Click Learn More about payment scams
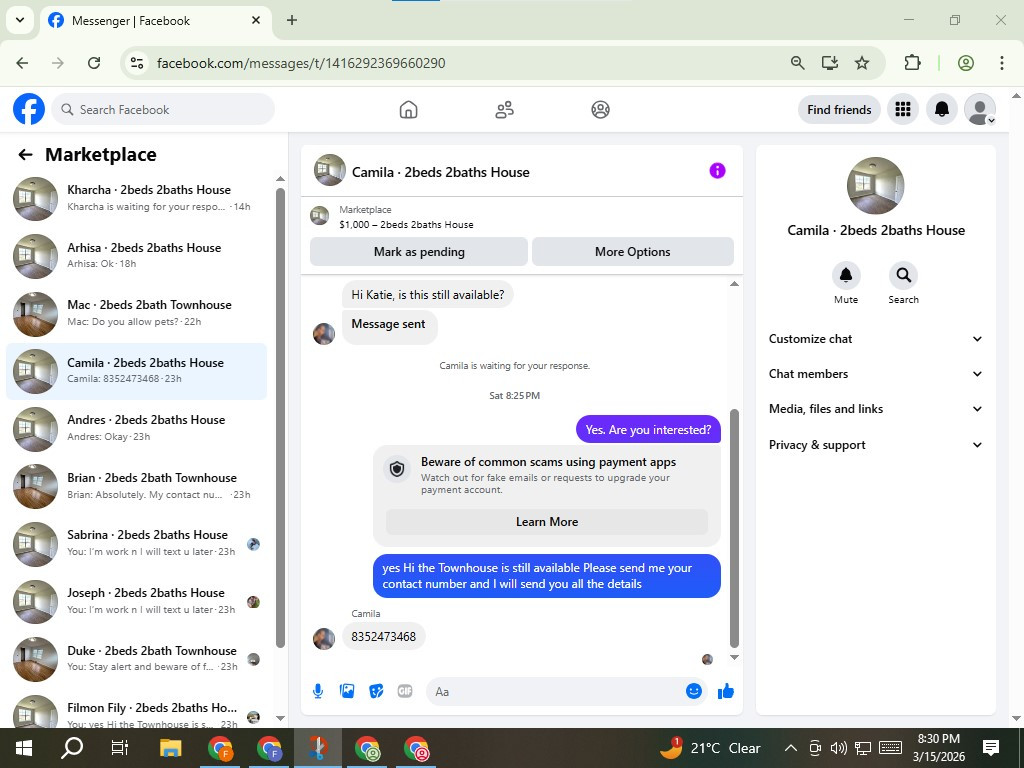 547,522
